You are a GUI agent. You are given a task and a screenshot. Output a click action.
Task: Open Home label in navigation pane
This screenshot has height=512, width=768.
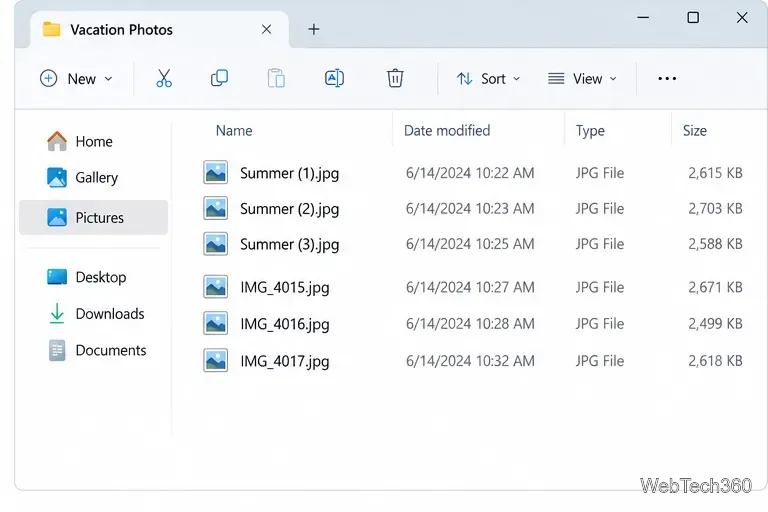[x=94, y=142]
